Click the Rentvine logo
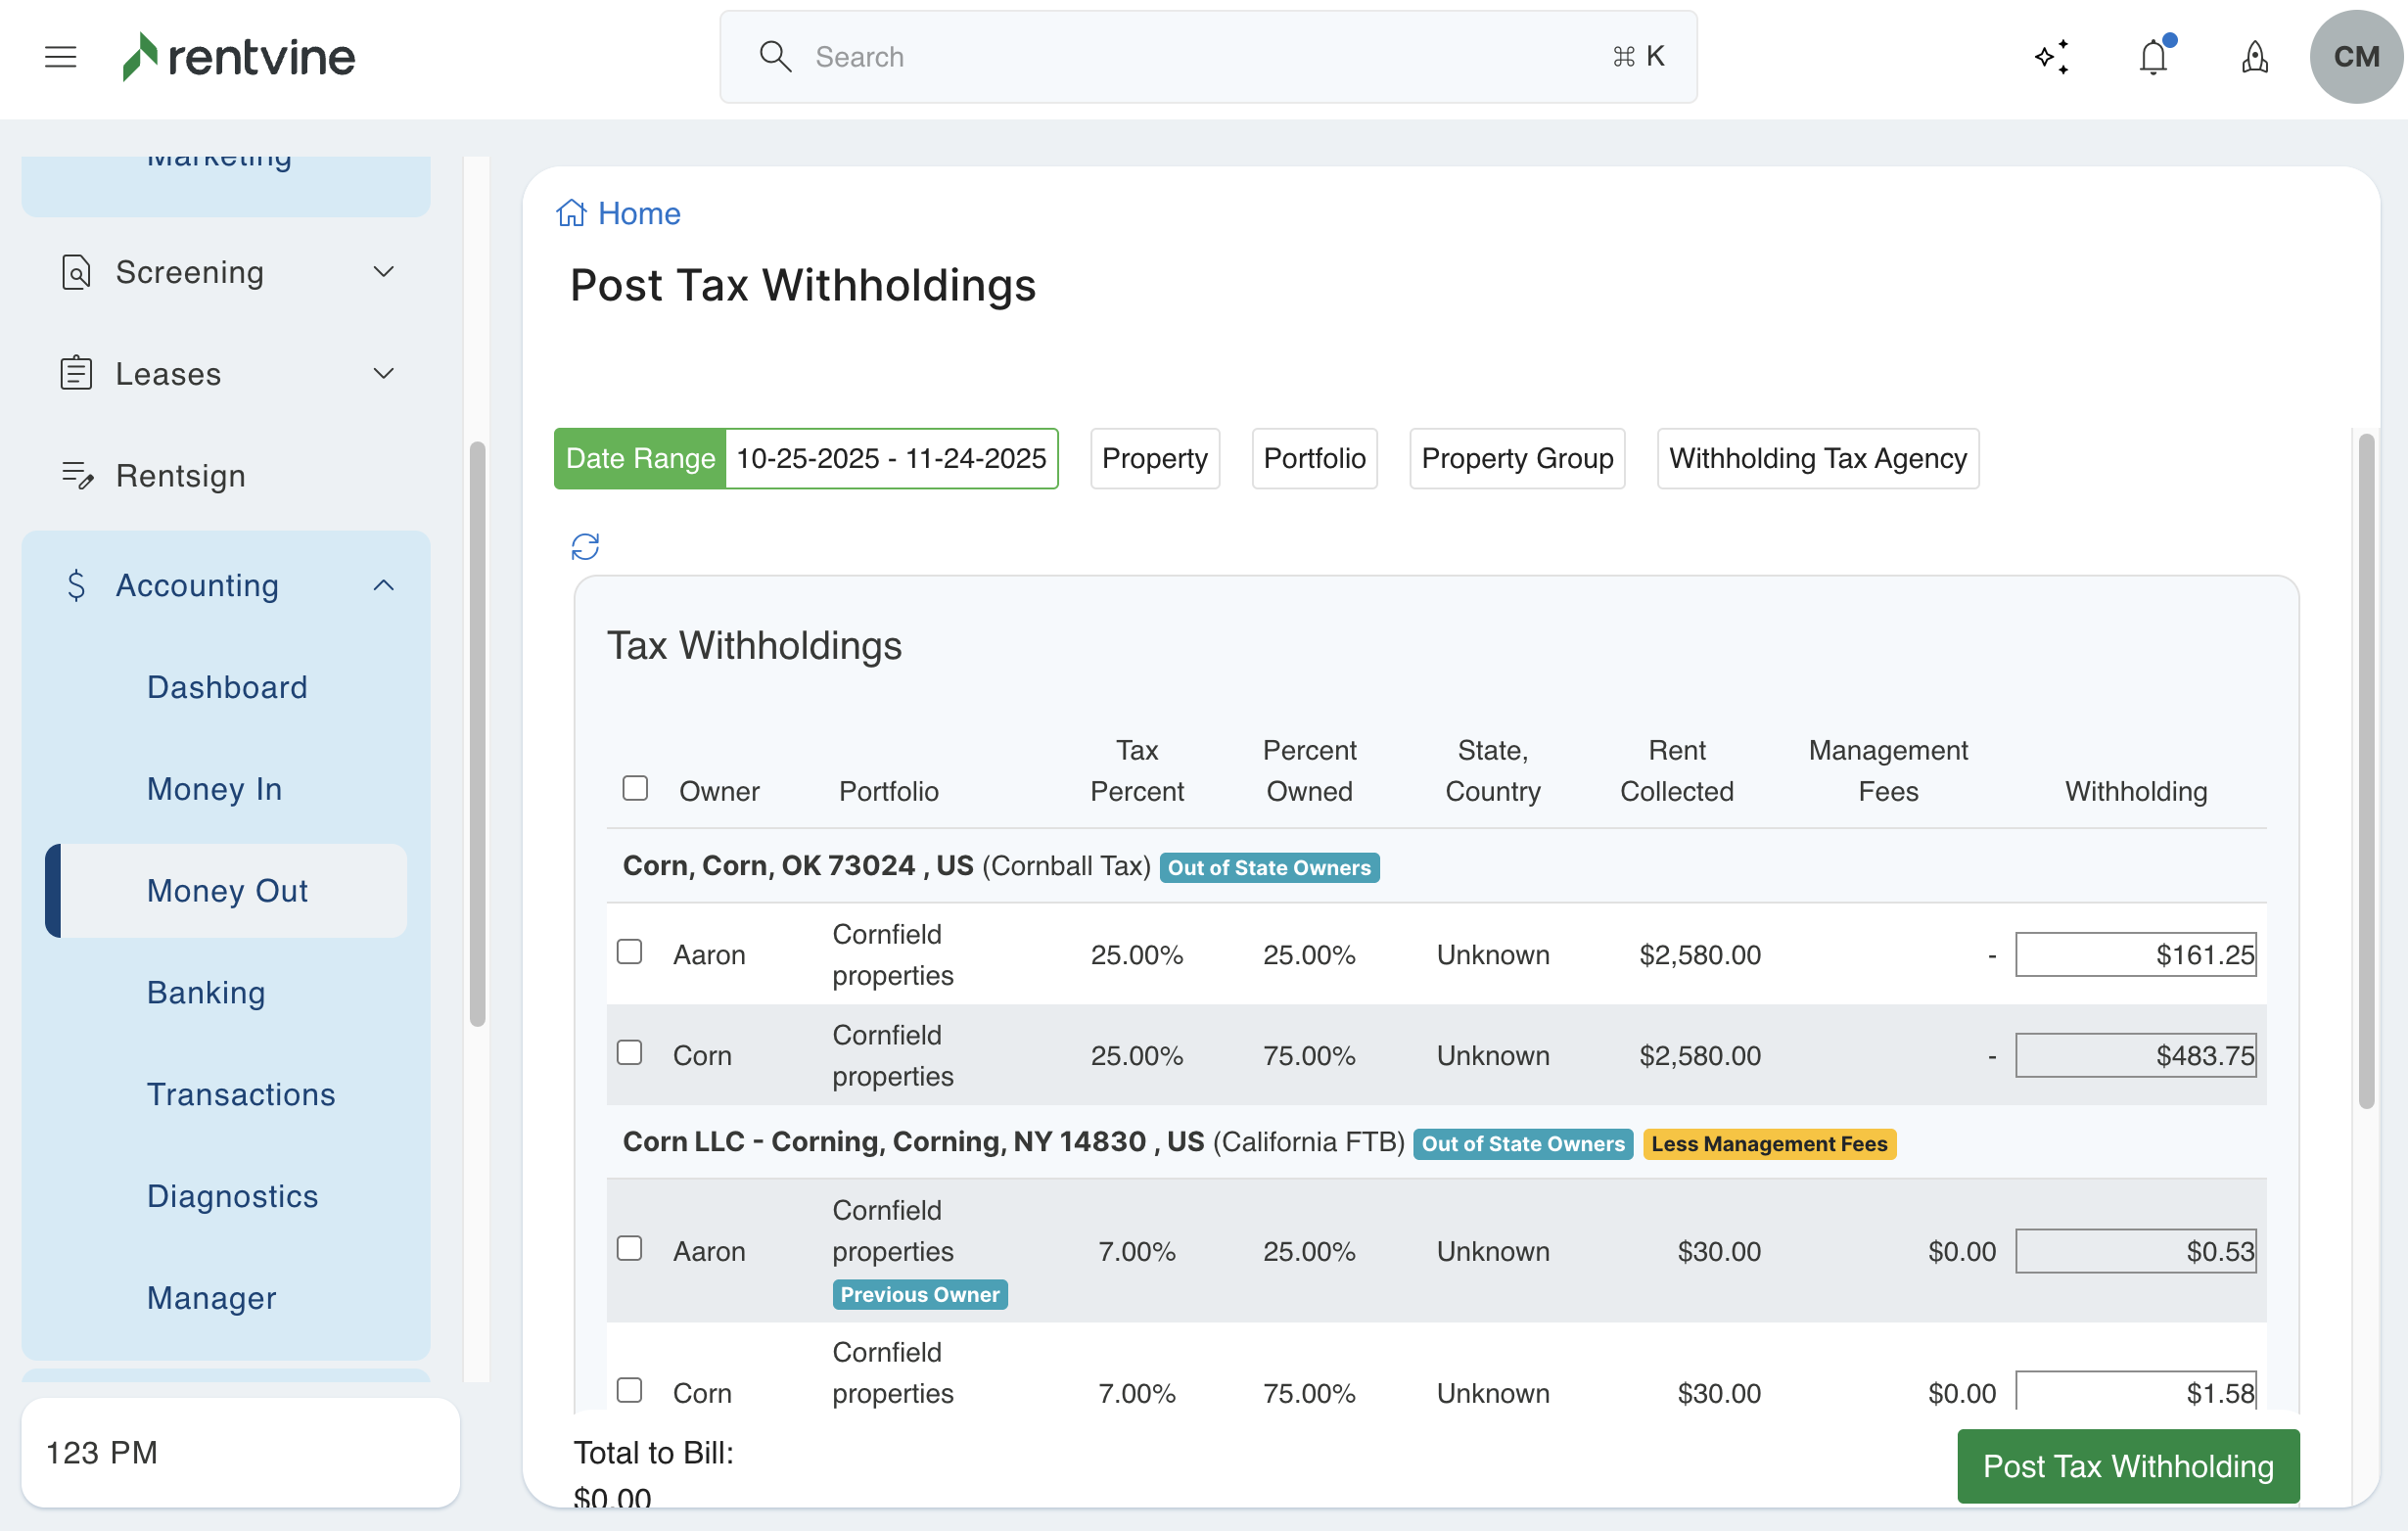Viewport: 2408px width, 1531px height. click(x=239, y=57)
